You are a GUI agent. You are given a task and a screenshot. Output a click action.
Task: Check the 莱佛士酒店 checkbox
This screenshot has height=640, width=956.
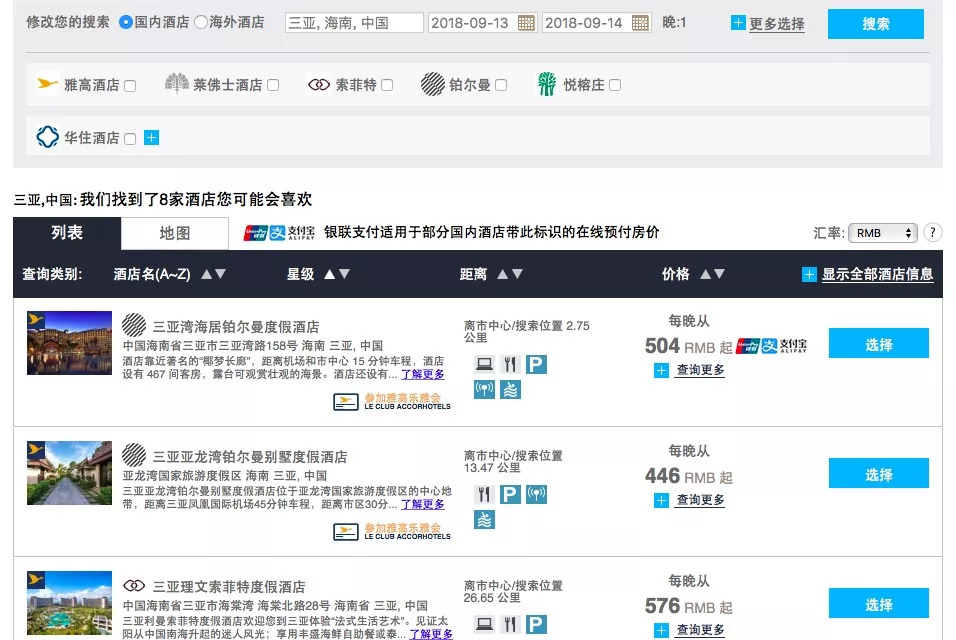(x=273, y=85)
